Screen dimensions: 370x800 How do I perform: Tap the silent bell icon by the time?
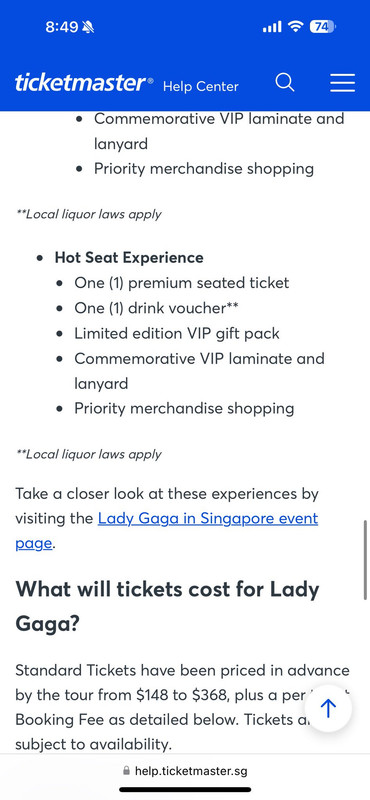pyautogui.click(x=88, y=27)
